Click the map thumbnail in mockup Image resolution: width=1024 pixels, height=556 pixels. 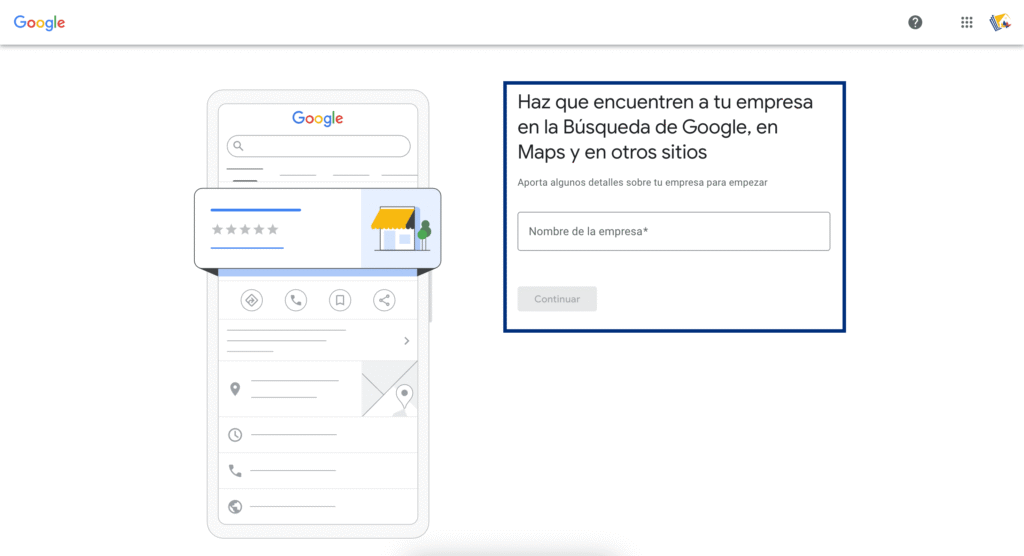point(389,388)
